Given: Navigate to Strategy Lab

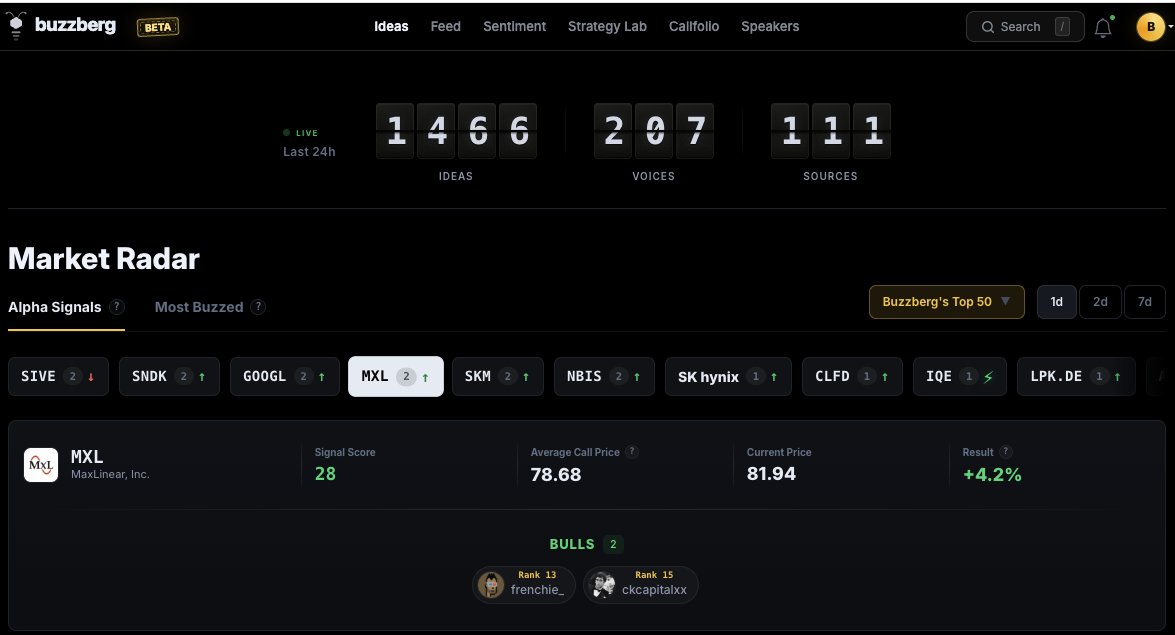Looking at the screenshot, I should (607, 26).
